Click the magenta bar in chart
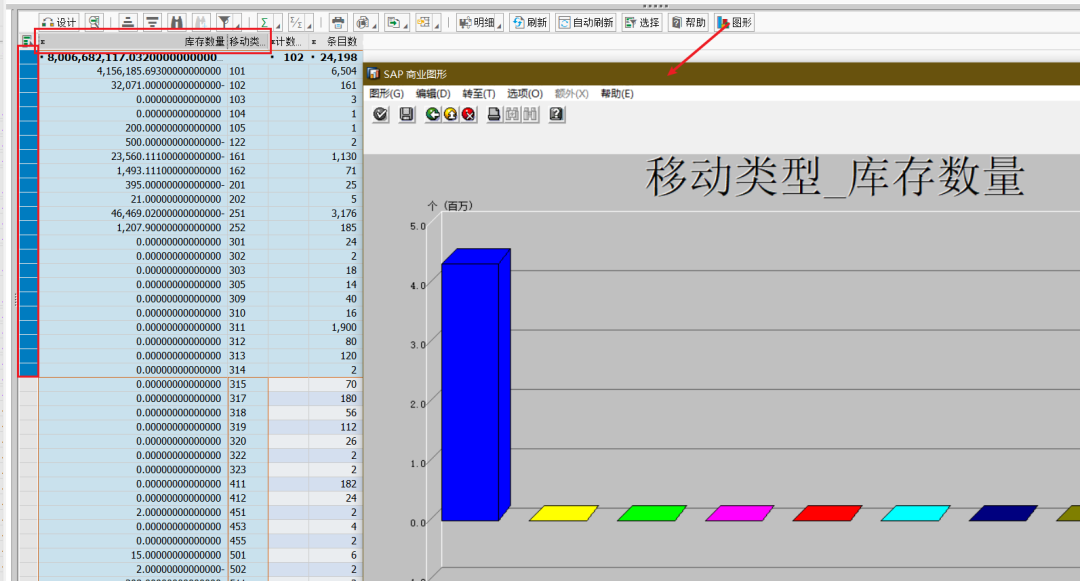This screenshot has height=581, width=1080. (740, 513)
